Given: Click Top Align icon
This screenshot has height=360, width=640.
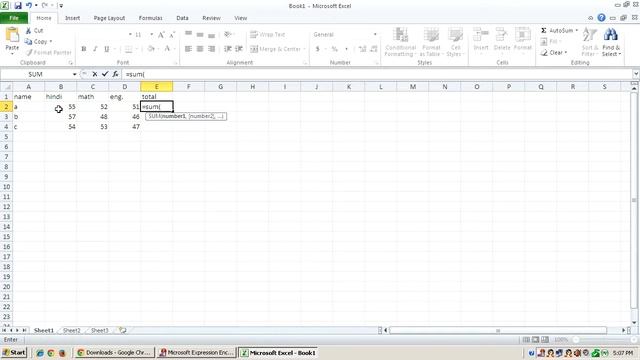Looking at the screenshot, I should click(x=188, y=34).
